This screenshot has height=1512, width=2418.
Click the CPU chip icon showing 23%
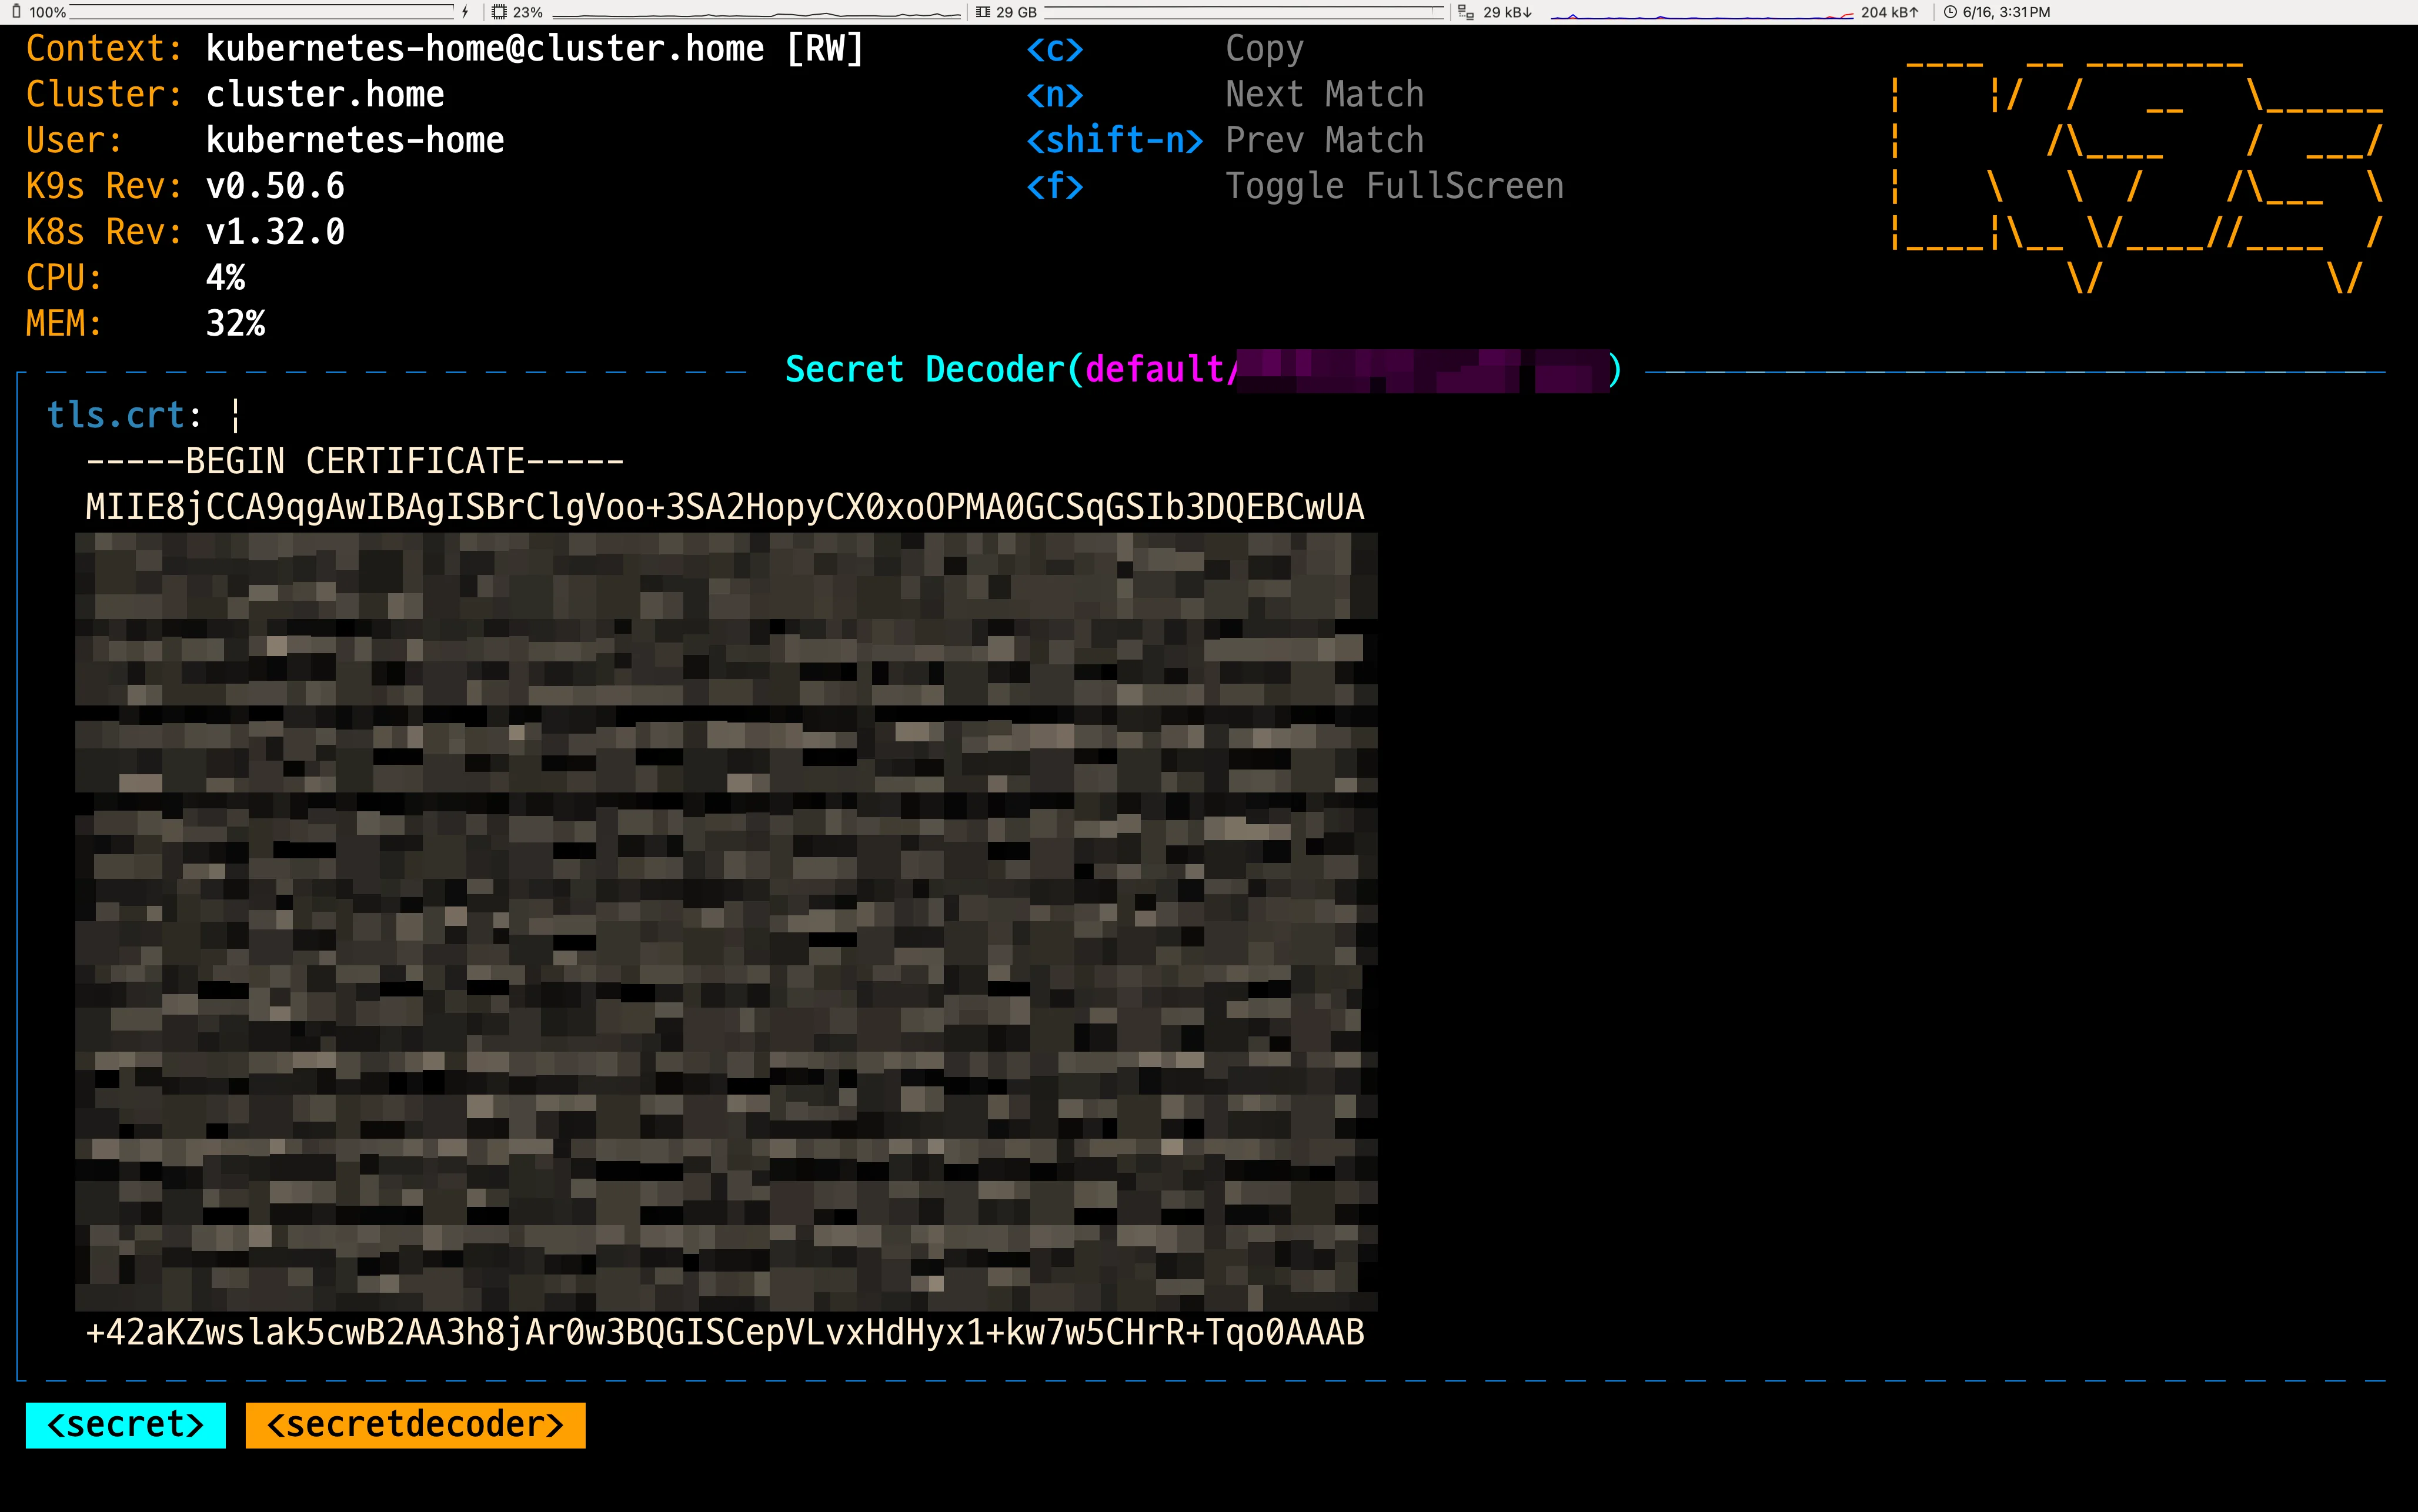499,12
